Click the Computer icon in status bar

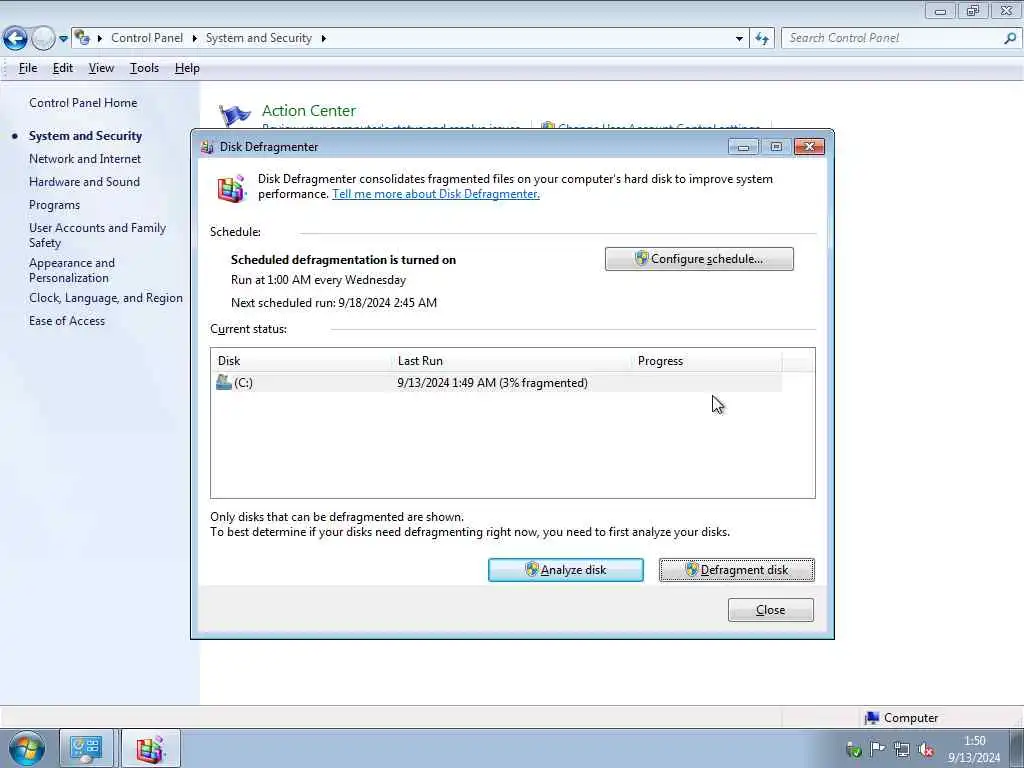click(872, 718)
